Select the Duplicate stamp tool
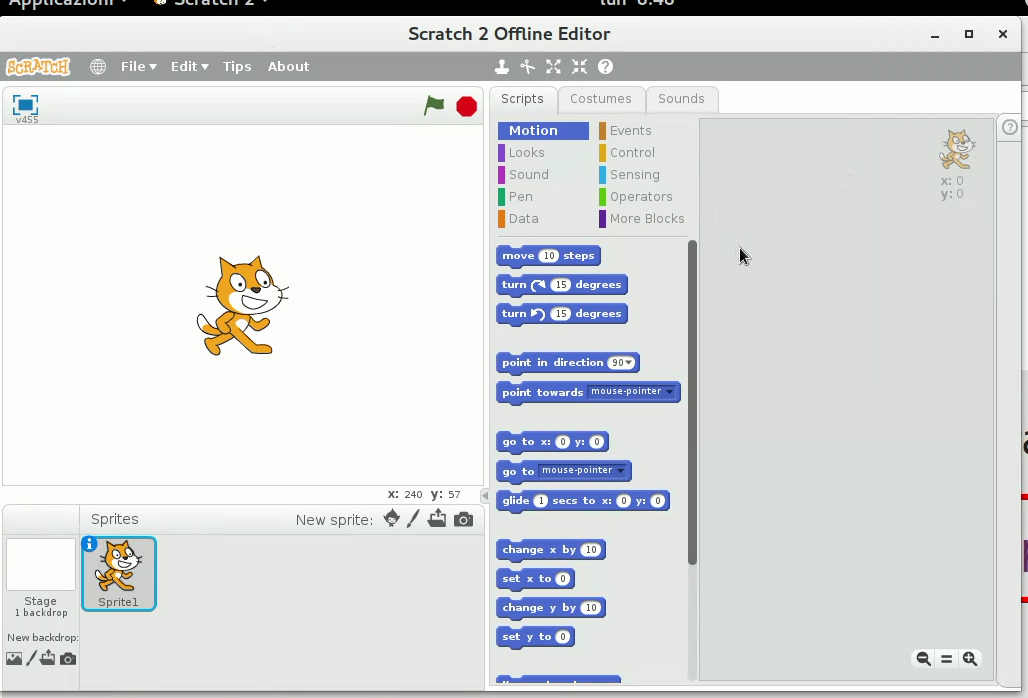The width and height of the screenshot is (1028, 698). (502, 67)
